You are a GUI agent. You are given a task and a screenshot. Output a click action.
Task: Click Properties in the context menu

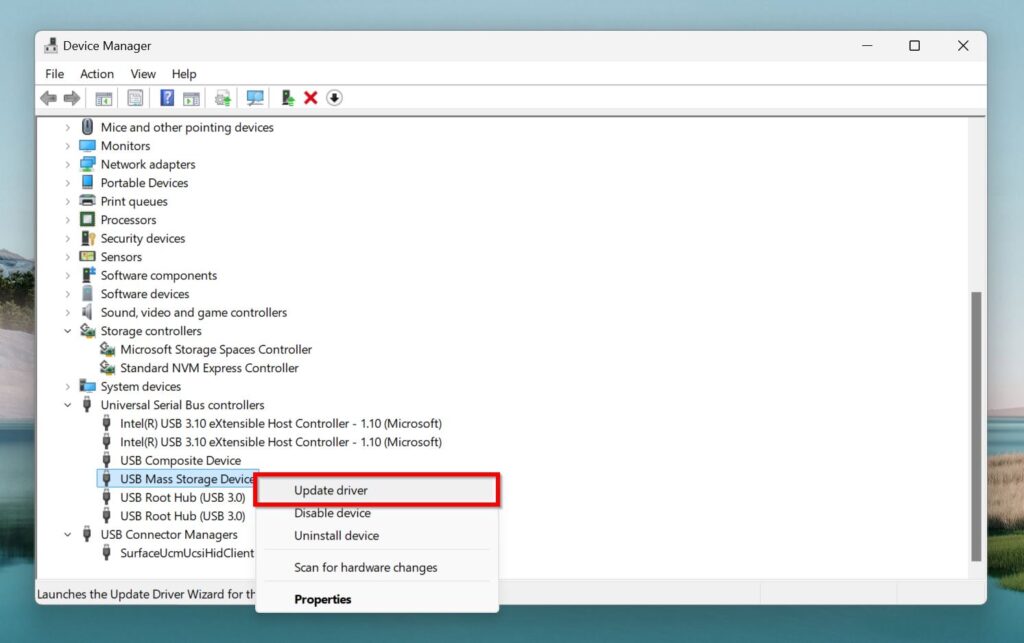pyautogui.click(x=322, y=600)
